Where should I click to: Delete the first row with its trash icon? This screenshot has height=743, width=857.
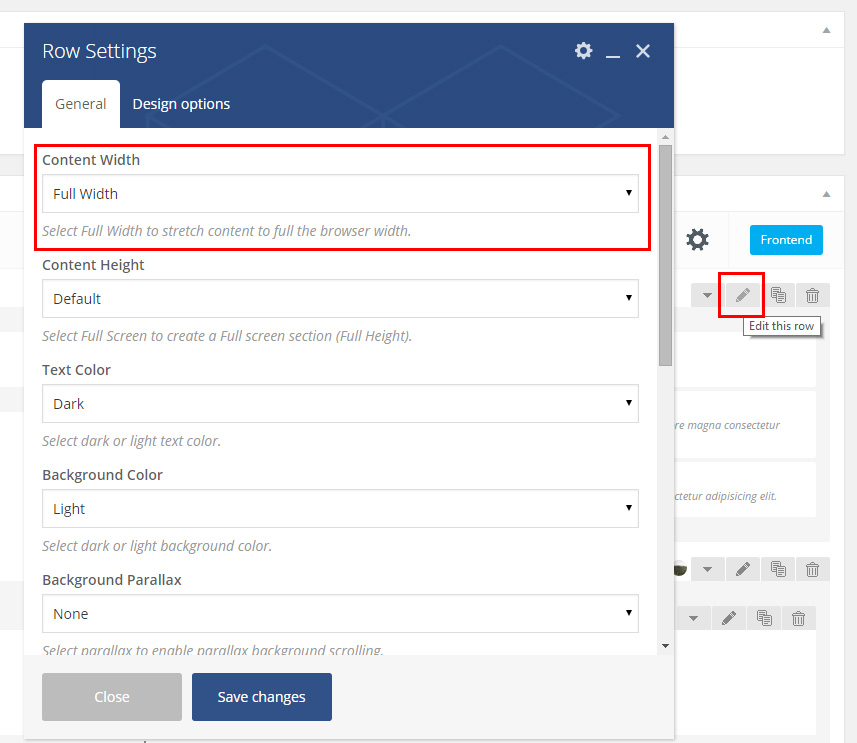point(812,295)
